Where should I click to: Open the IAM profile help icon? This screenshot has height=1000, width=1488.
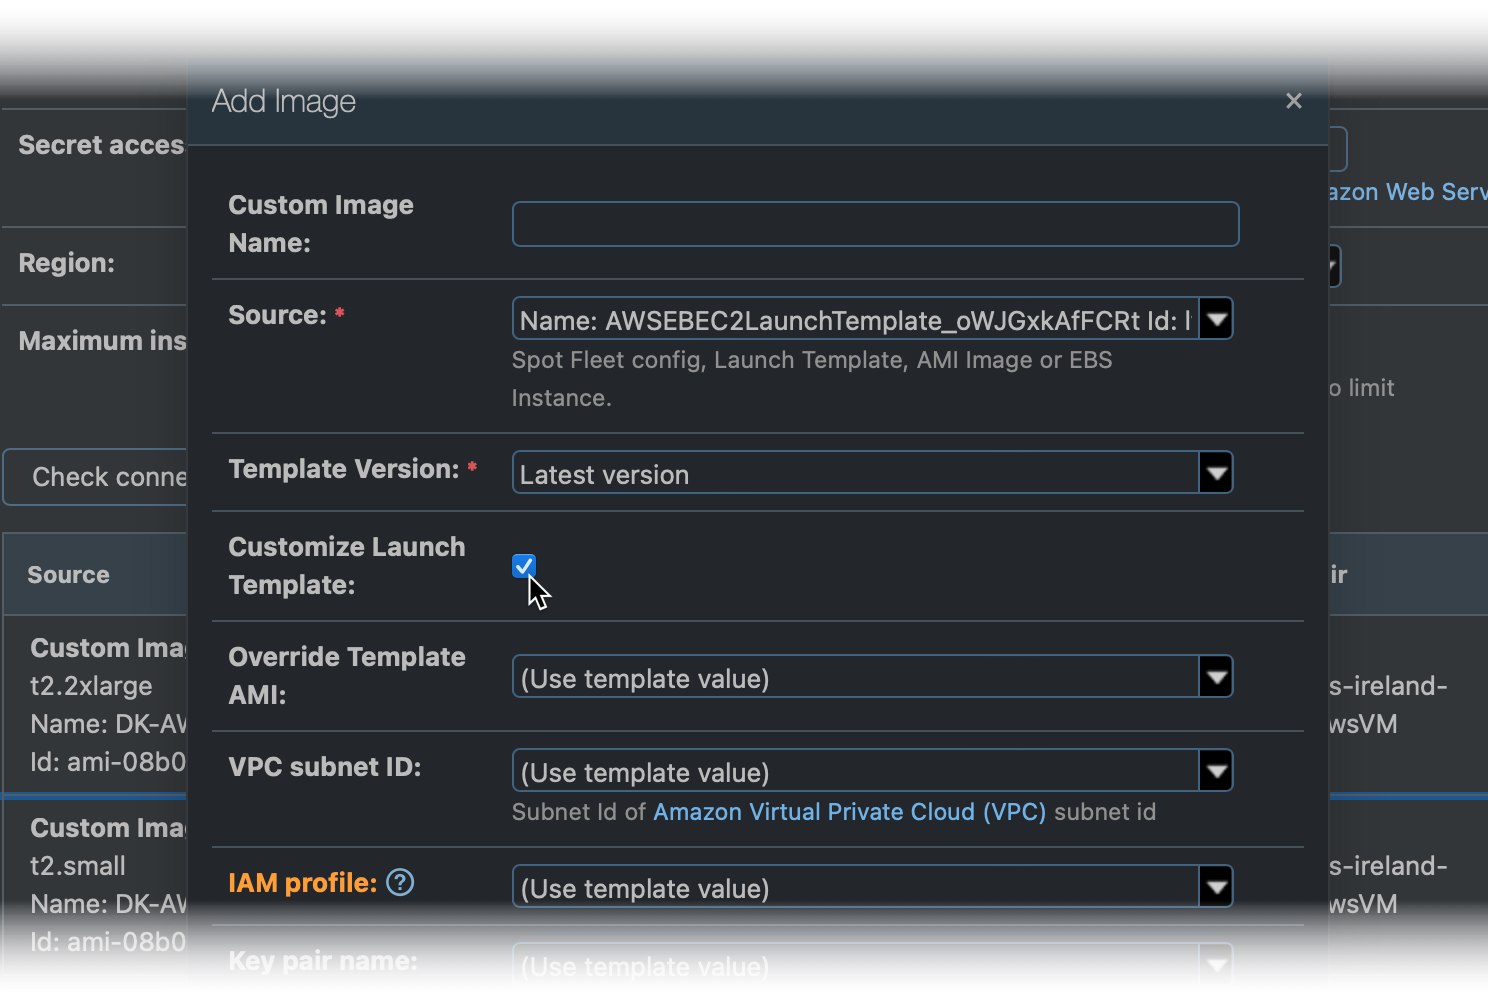pyautogui.click(x=398, y=882)
